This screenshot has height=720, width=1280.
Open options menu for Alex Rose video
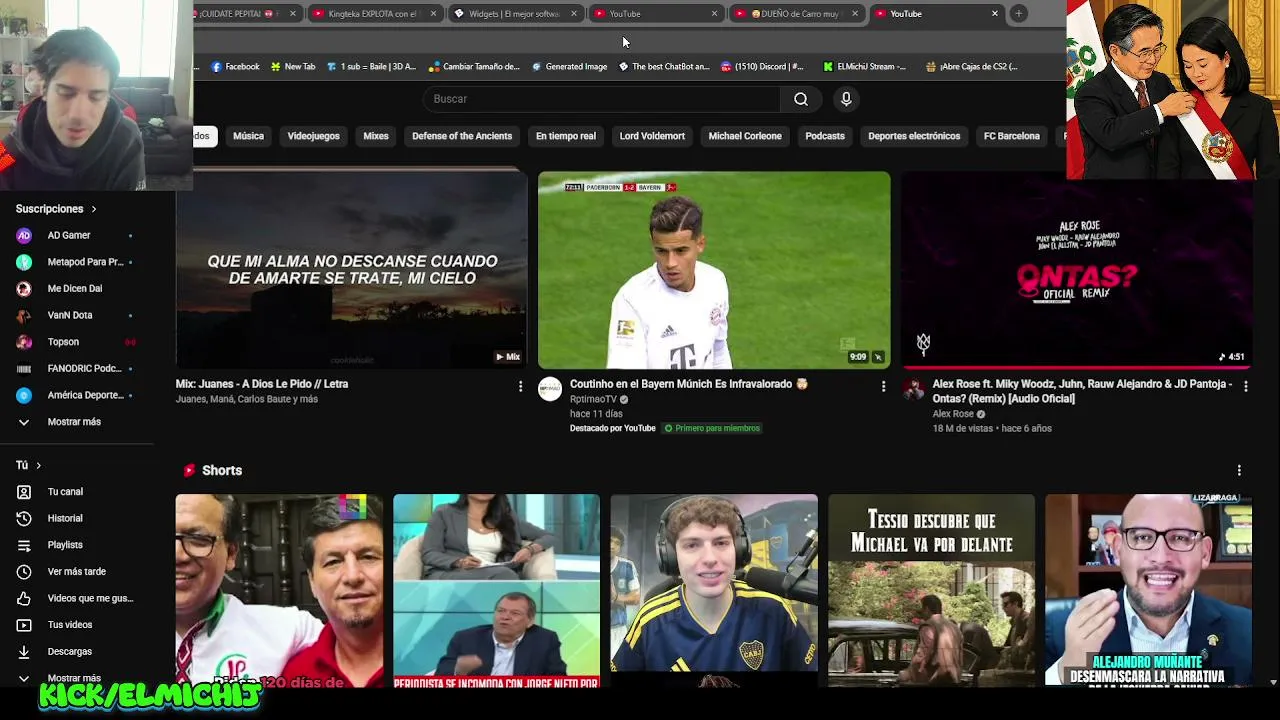click(x=1245, y=386)
